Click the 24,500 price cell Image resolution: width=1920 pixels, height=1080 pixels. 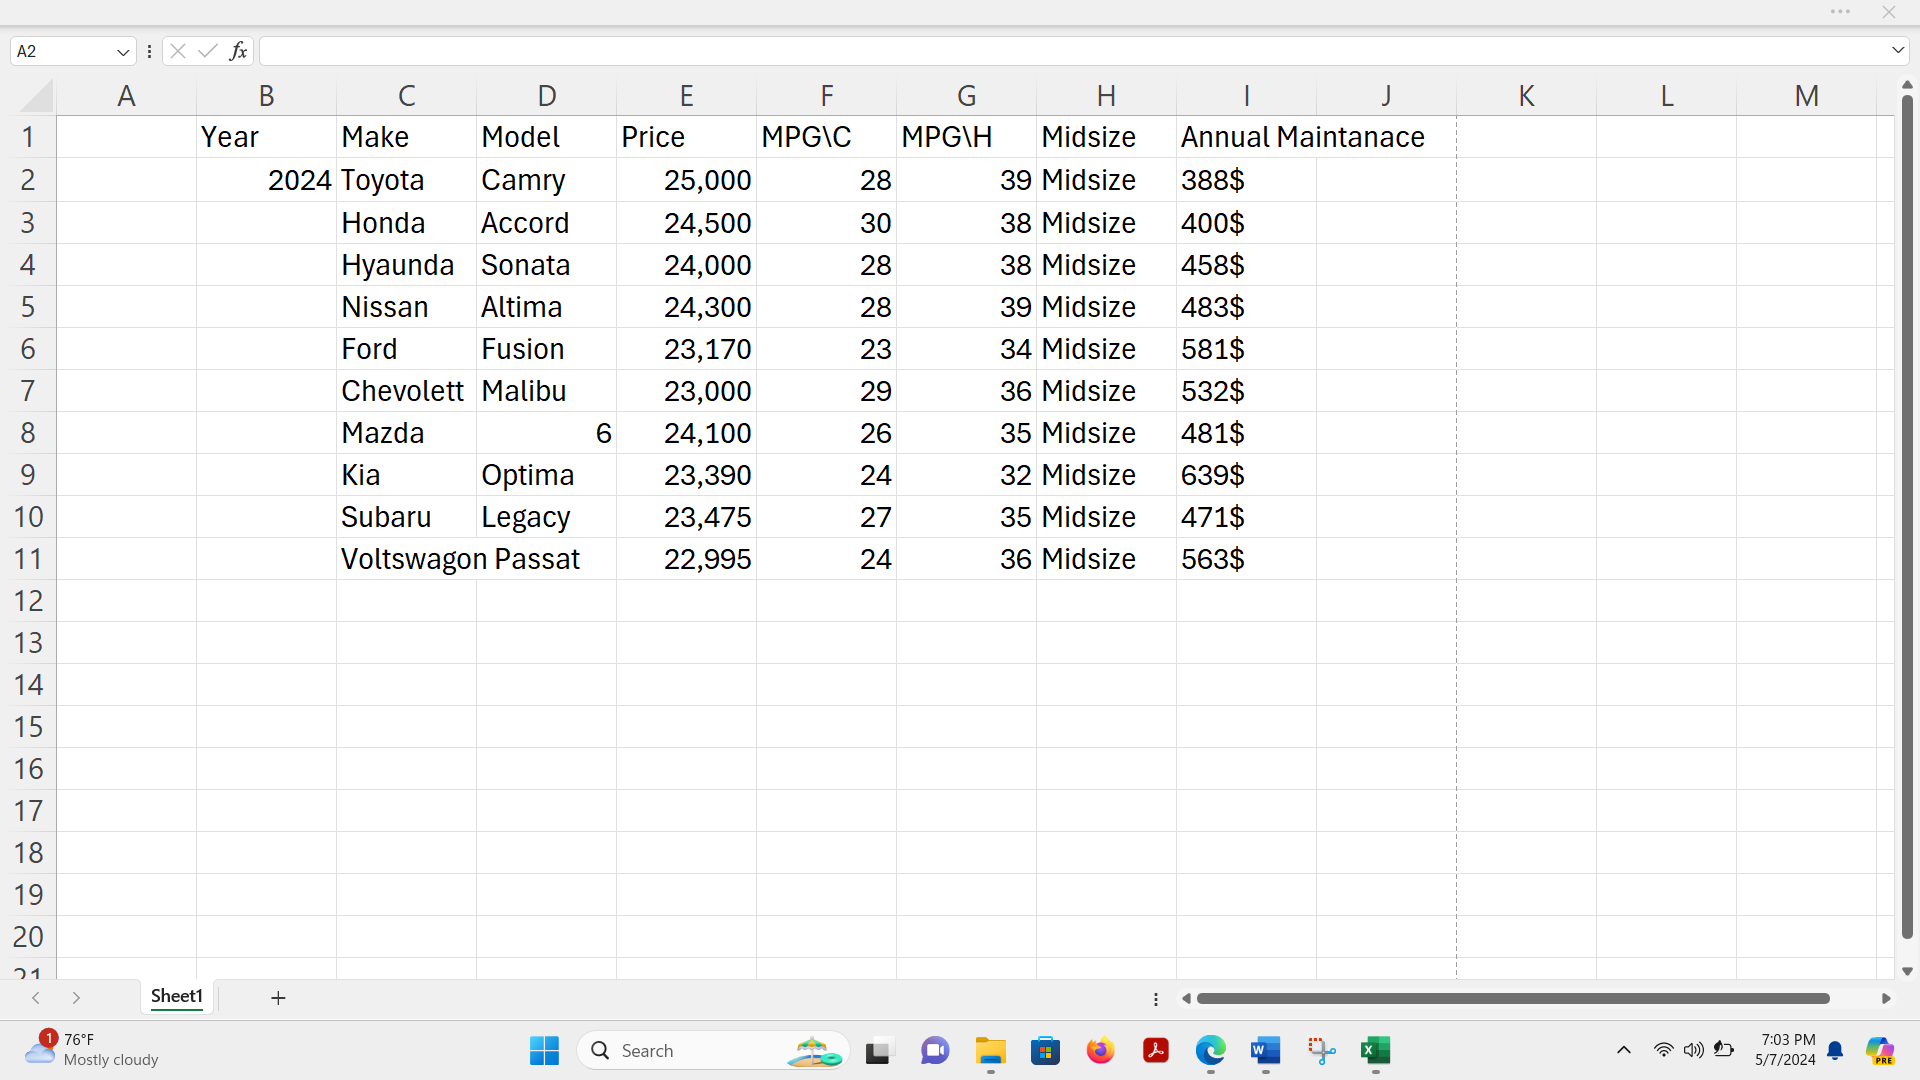pyautogui.click(x=686, y=223)
